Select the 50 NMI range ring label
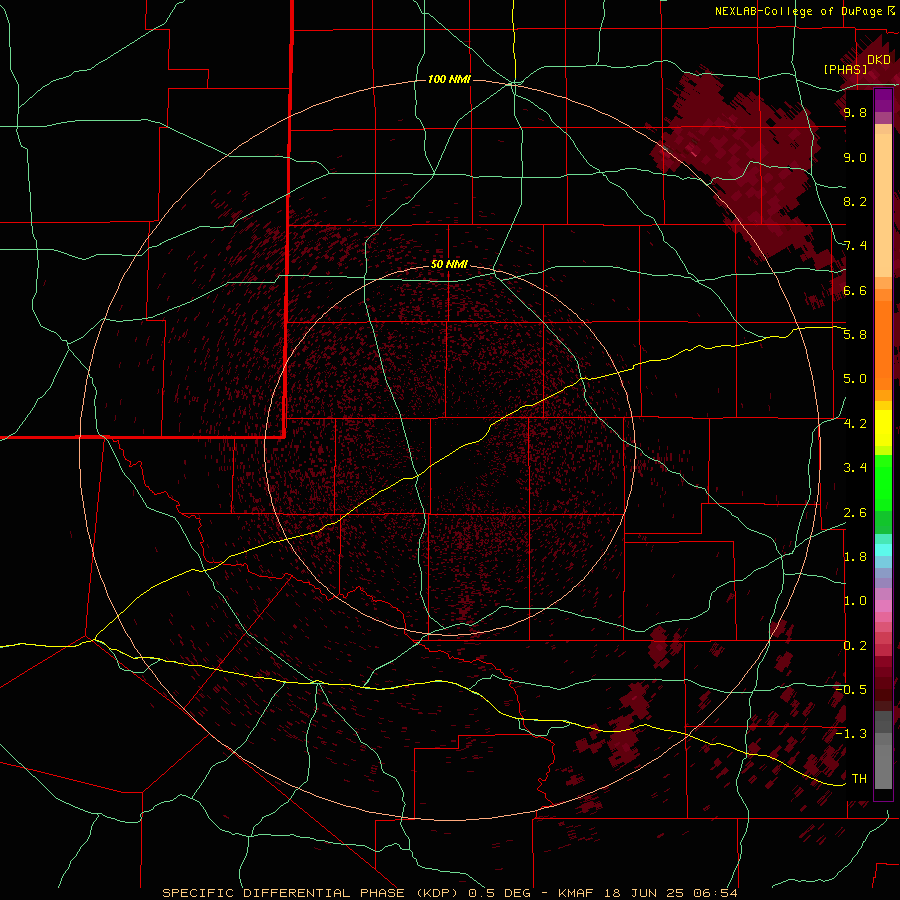900x900 pixels. pyautogui.click(x=449, y=264)
